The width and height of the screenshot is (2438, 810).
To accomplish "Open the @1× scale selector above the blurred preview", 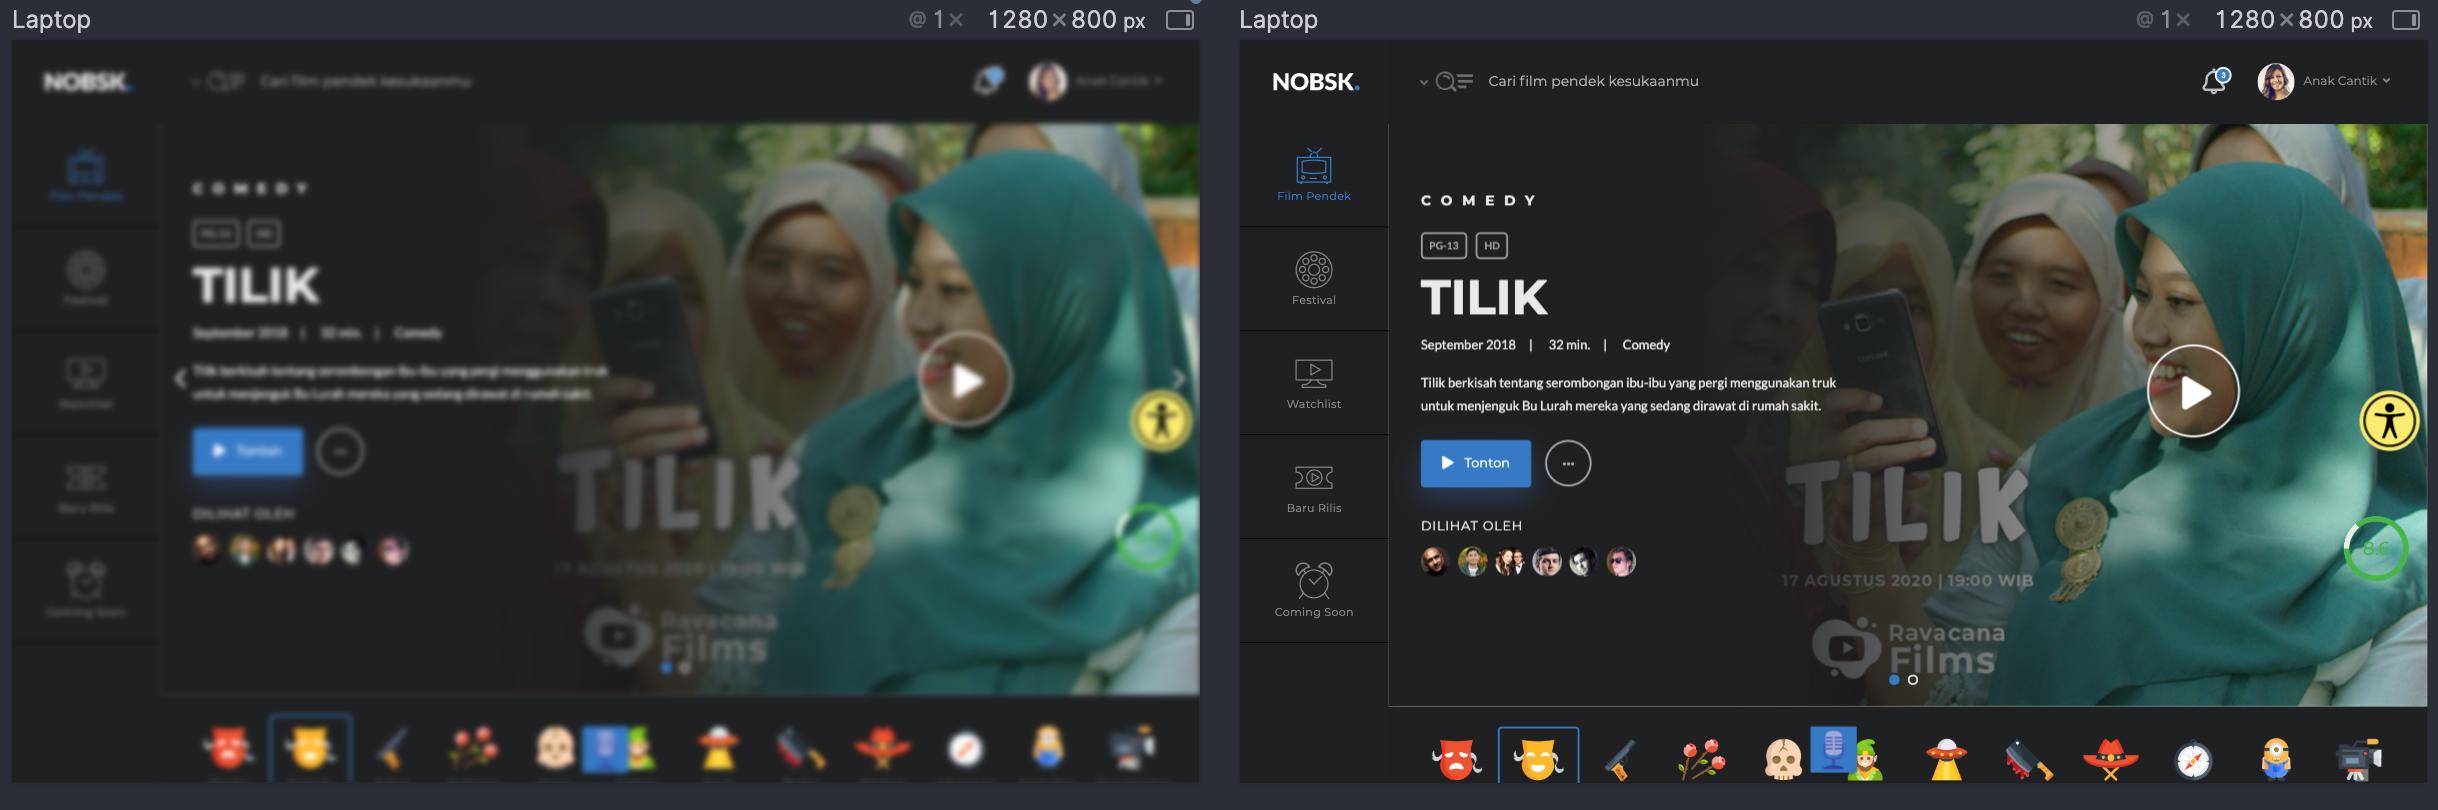I will pos(936,20).
